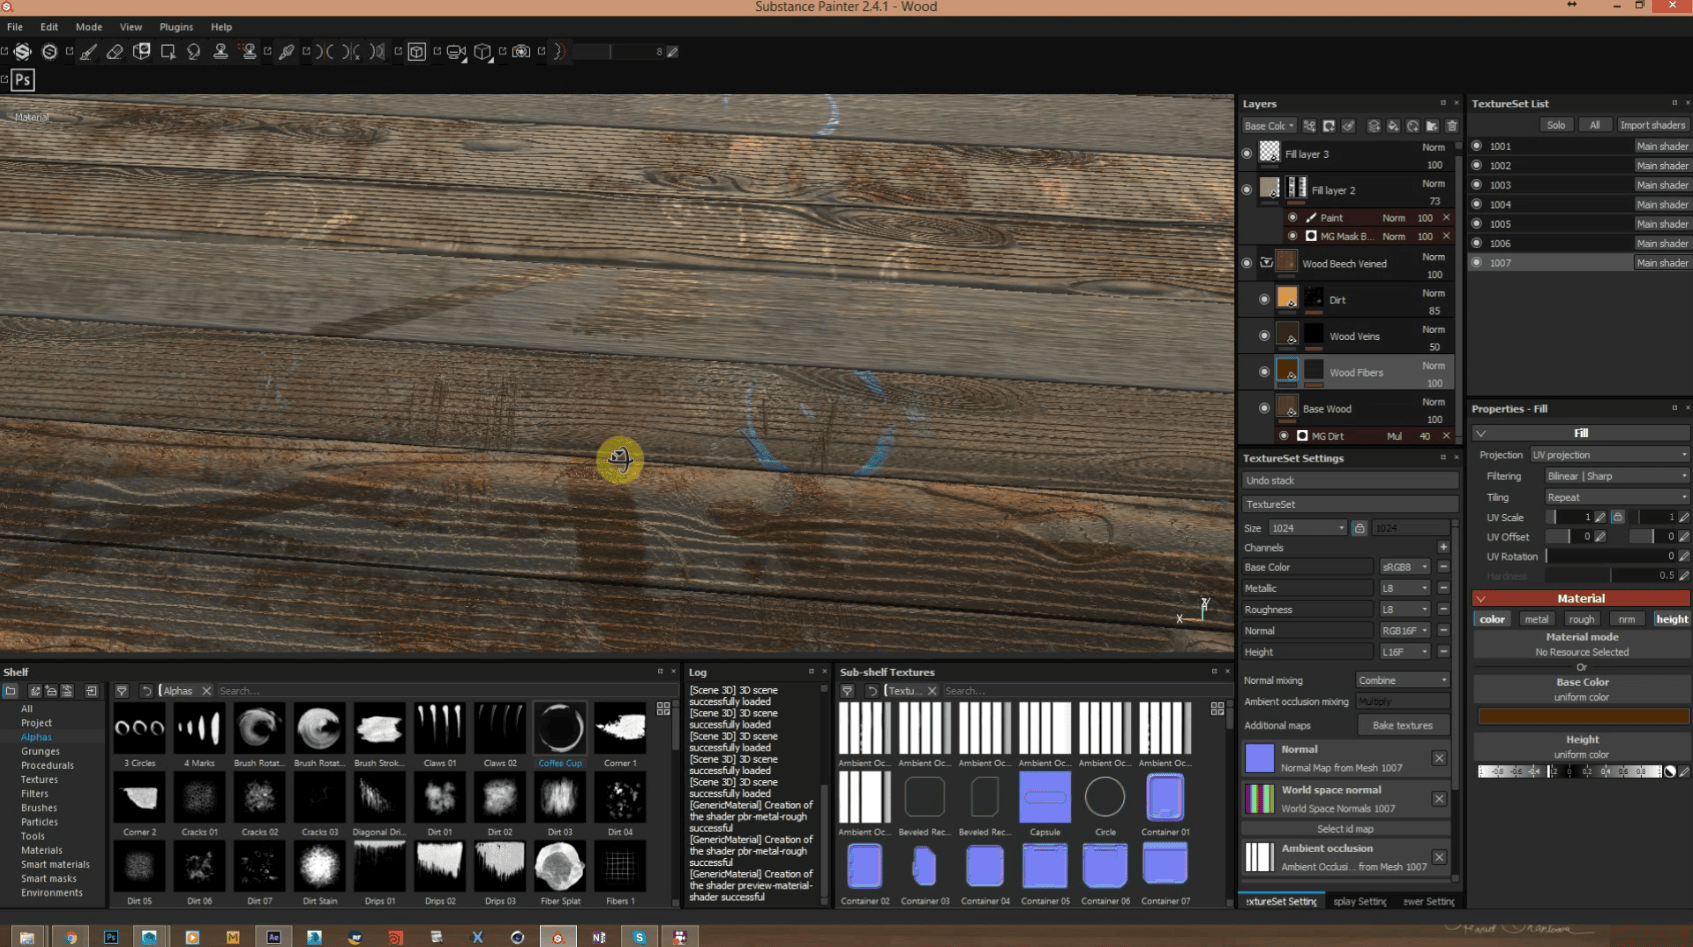Select the Eraser tool
This screenshot has width=1693, height=947.
[x=115, y=52]
